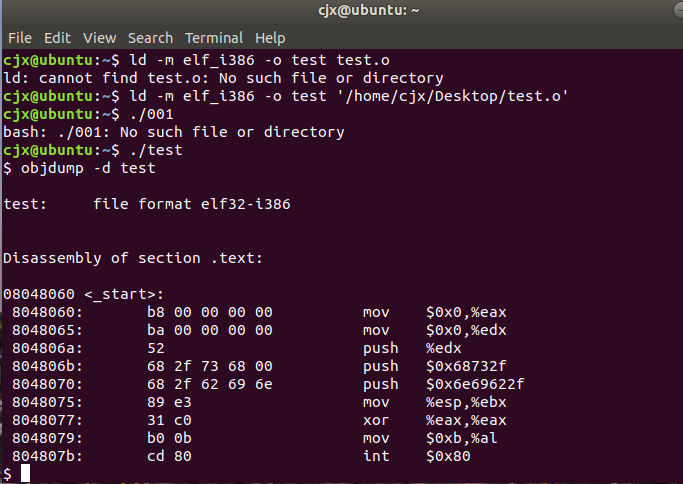Screen dimensions: 683x484
Task: Open the File menu
Action: point(20,38)
